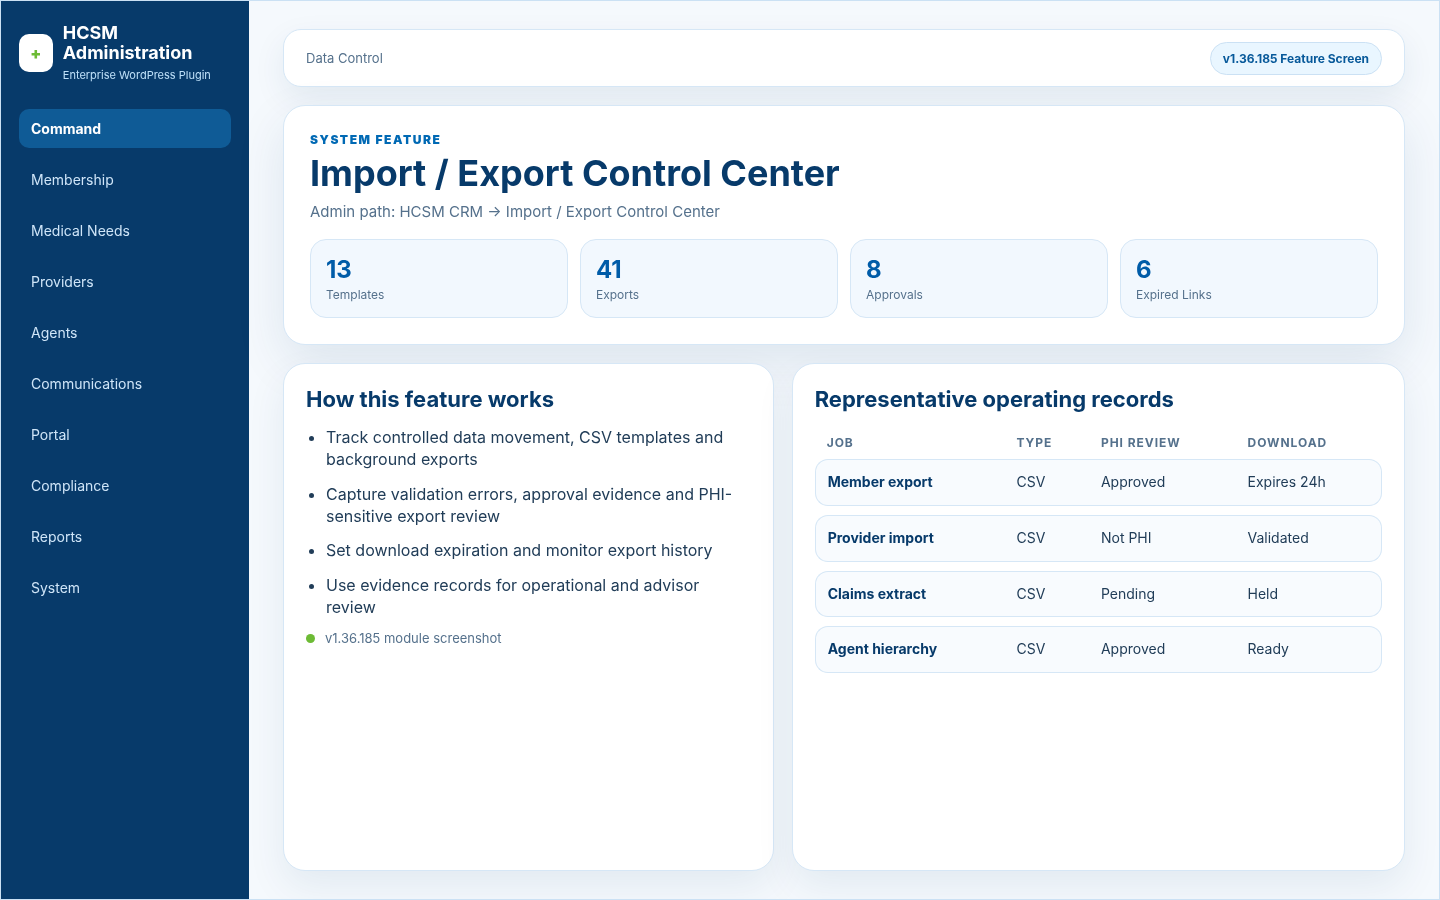The image size is (1440, 900).
Task: Click CSV type in Agent hierarchy row
Action: (1031, 649)
